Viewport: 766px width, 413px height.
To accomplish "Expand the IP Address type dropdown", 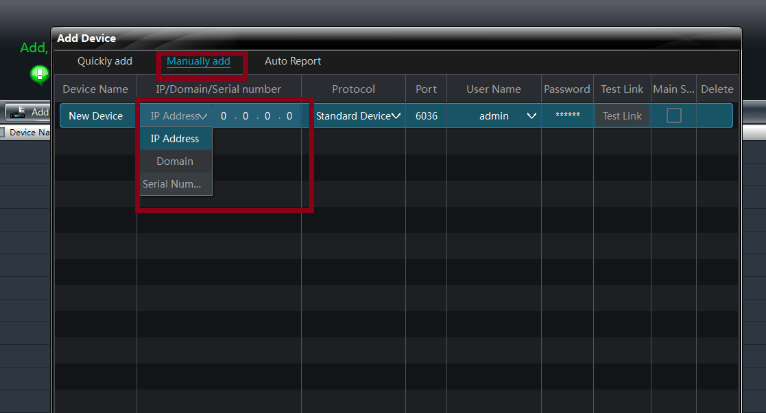I will point(178,116).
